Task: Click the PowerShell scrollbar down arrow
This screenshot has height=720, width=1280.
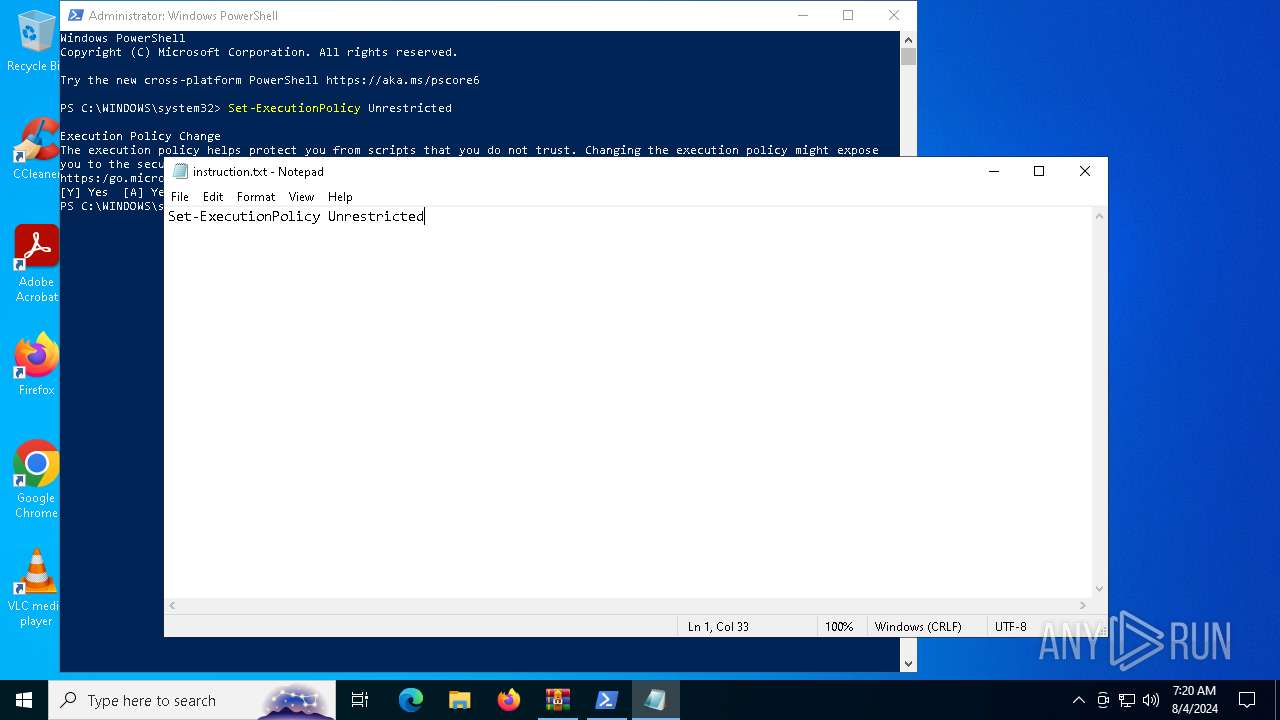Action: click(908, 663)
